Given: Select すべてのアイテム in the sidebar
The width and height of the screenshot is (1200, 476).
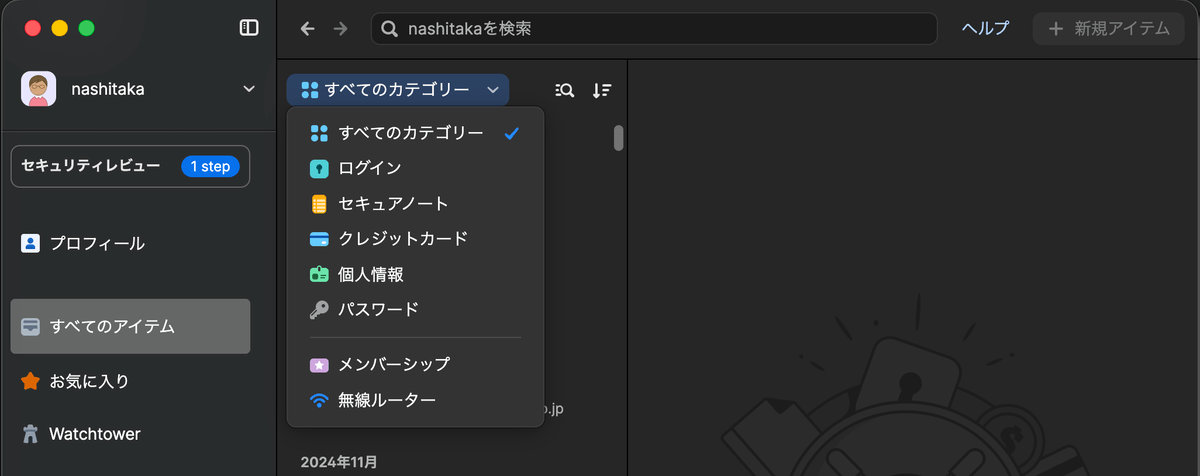Looking at the screenshot, I should [x=130, y=326].
